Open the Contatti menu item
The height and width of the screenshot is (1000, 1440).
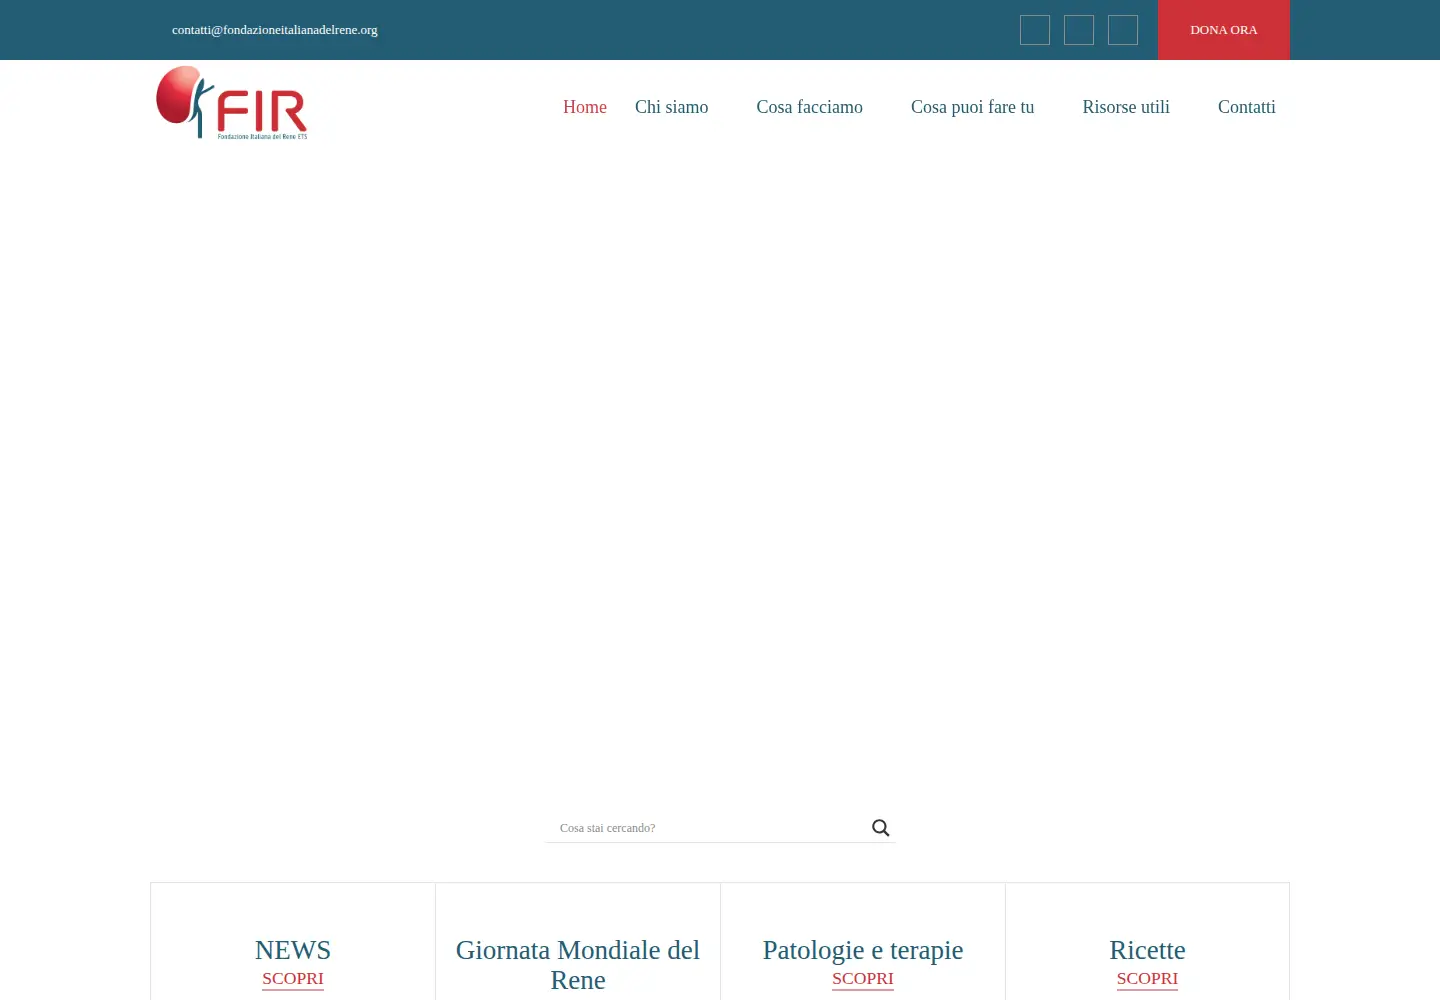pyautogui.click(x=1247, y=107)
